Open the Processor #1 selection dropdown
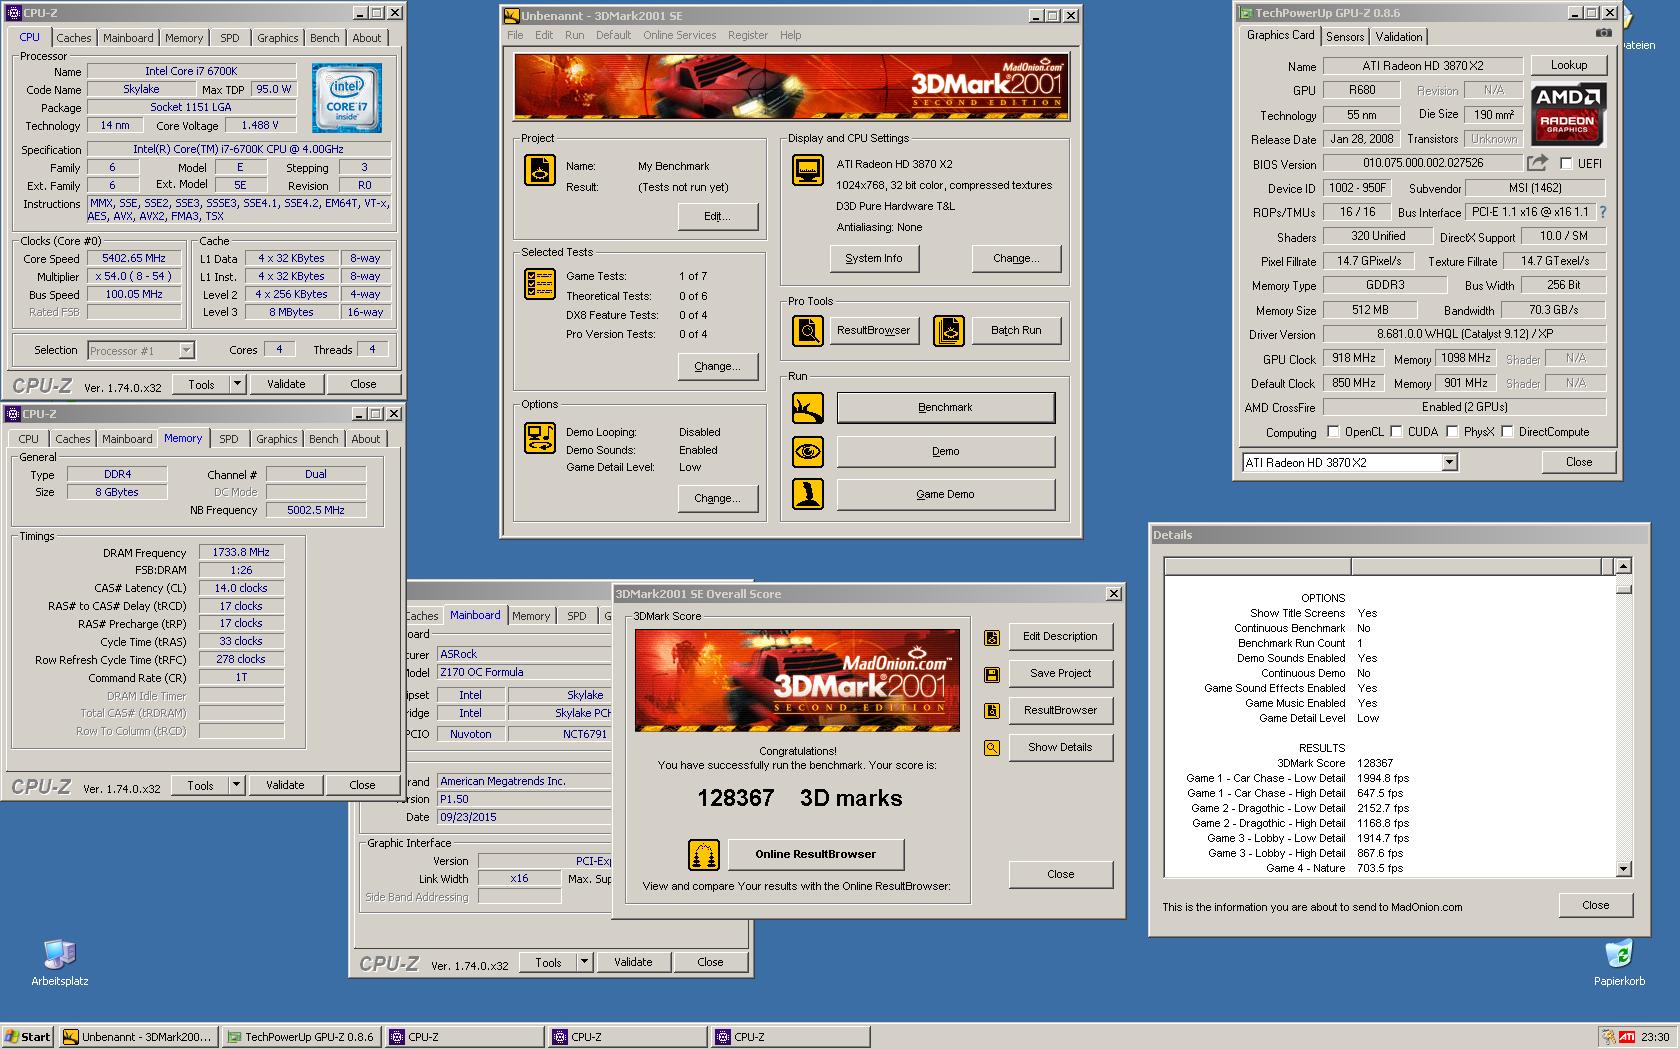 pos(186,351)
